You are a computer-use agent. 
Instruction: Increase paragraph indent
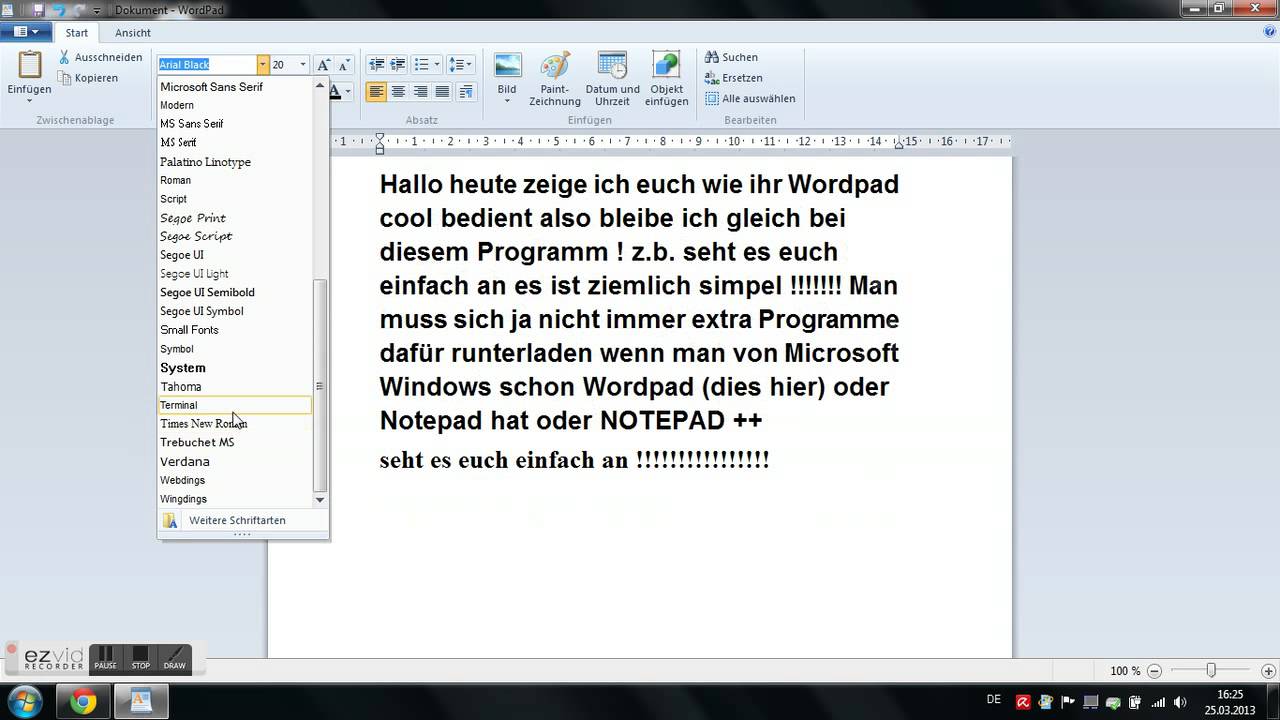[398, 64]
